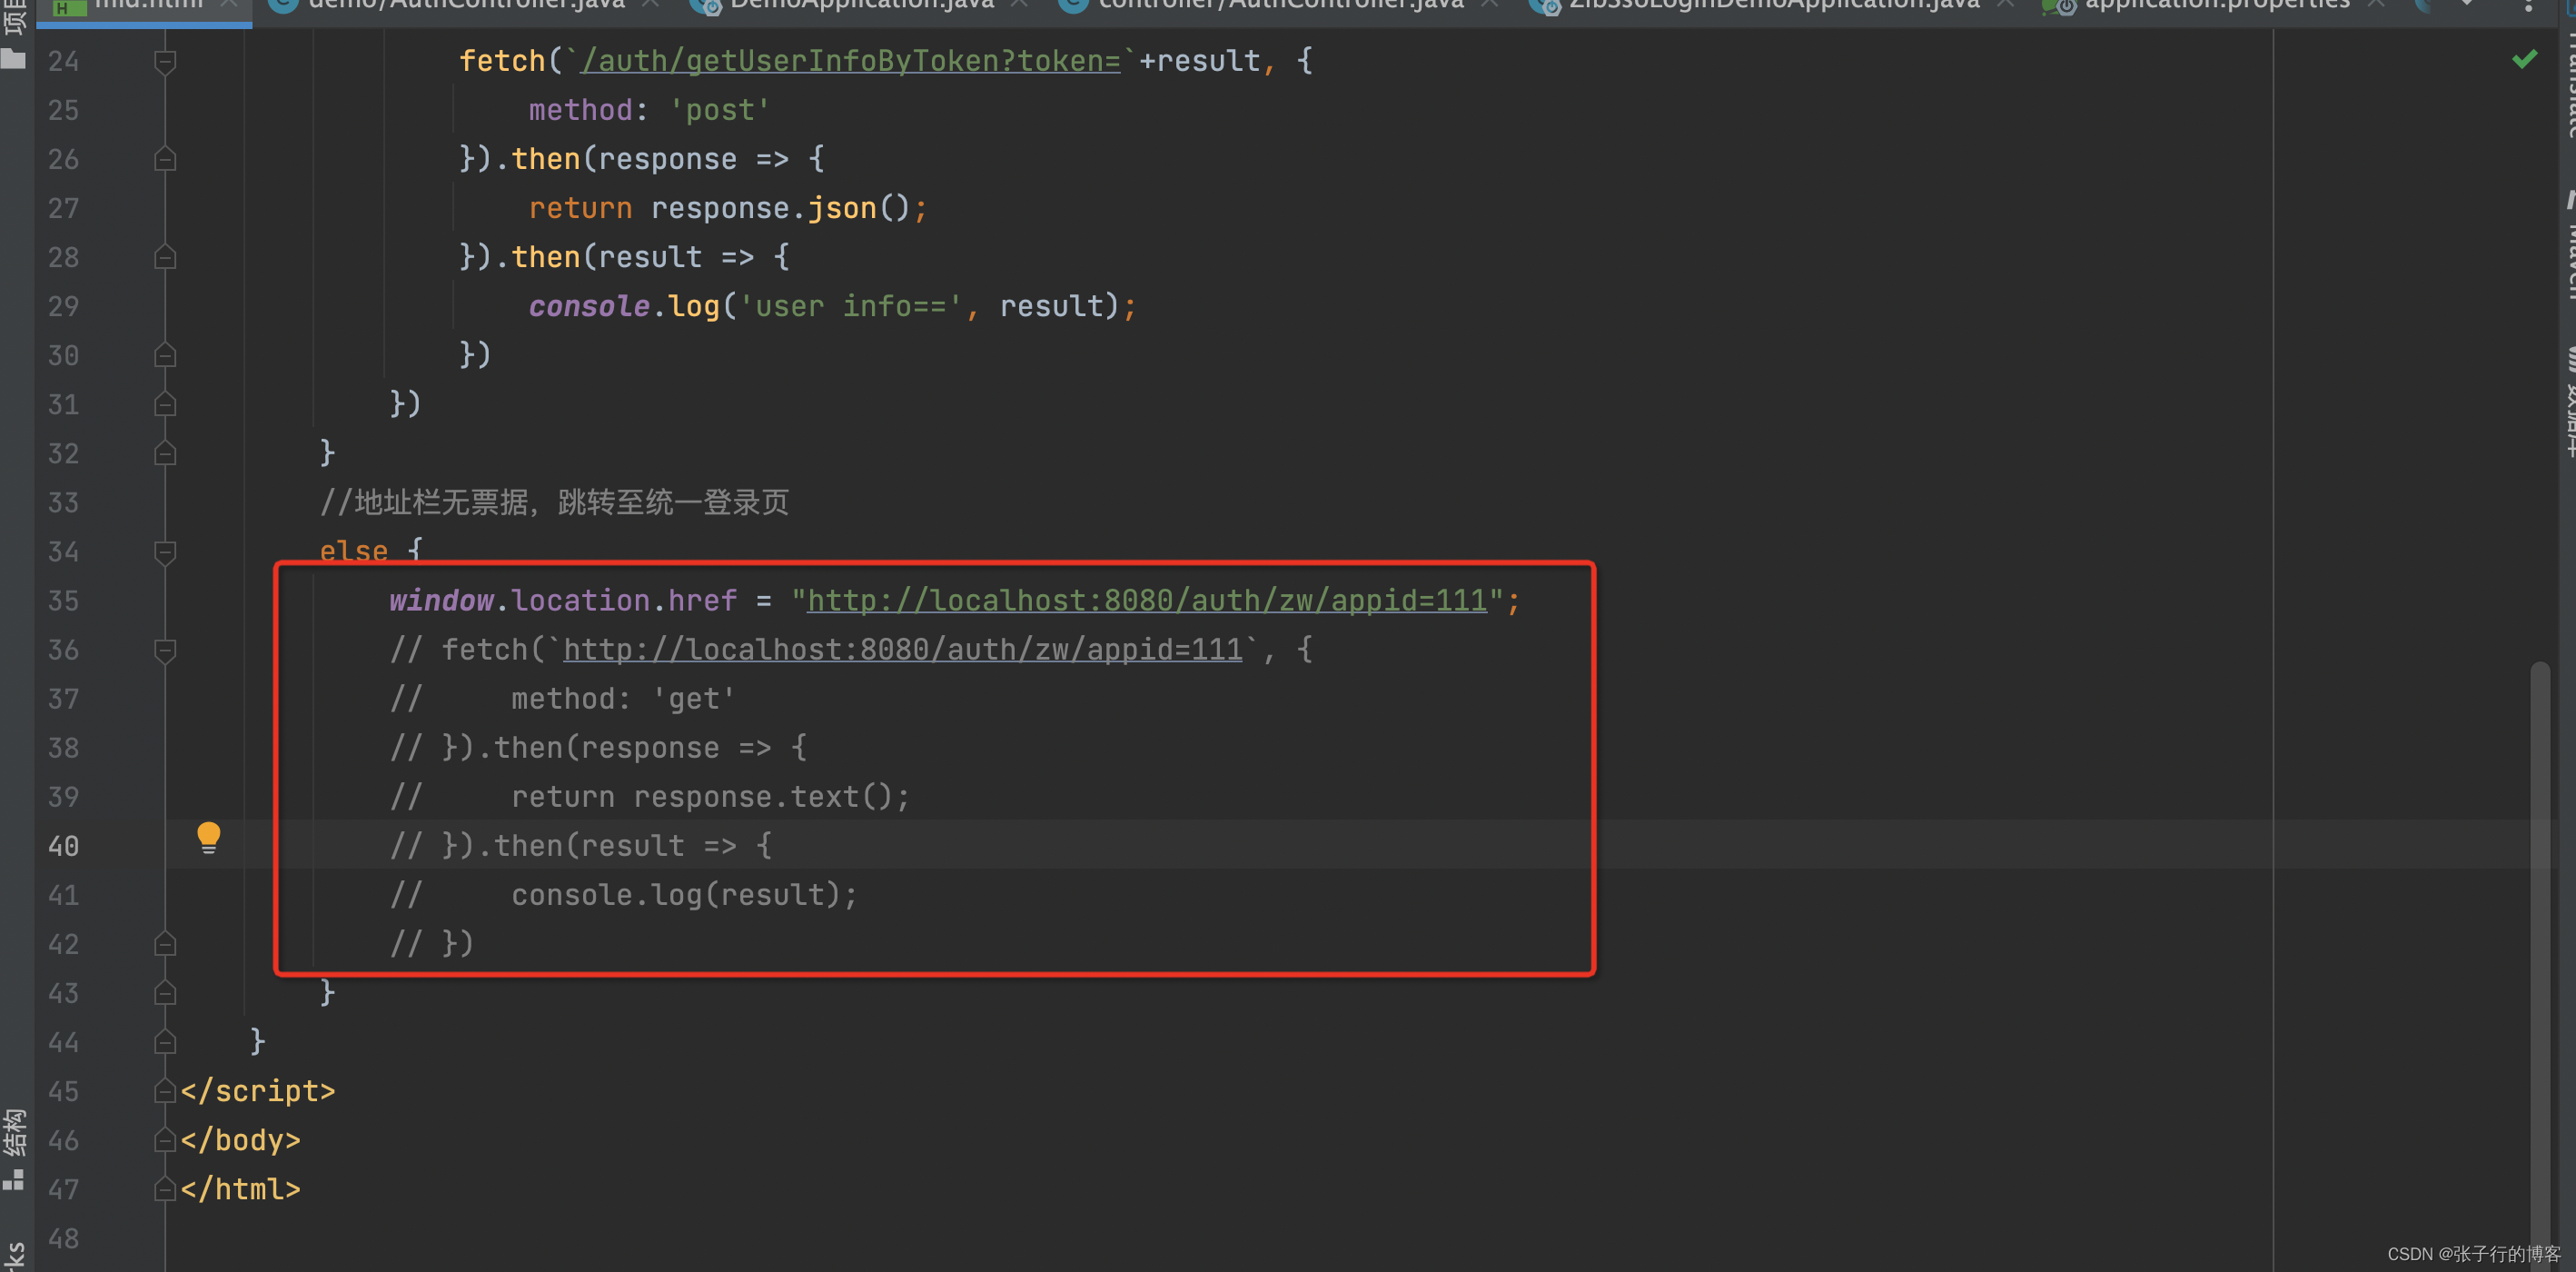Viewport: 2576px width, 1272px height.
Task: Click line number 35 in the gutter
Action: click(64, 602)
